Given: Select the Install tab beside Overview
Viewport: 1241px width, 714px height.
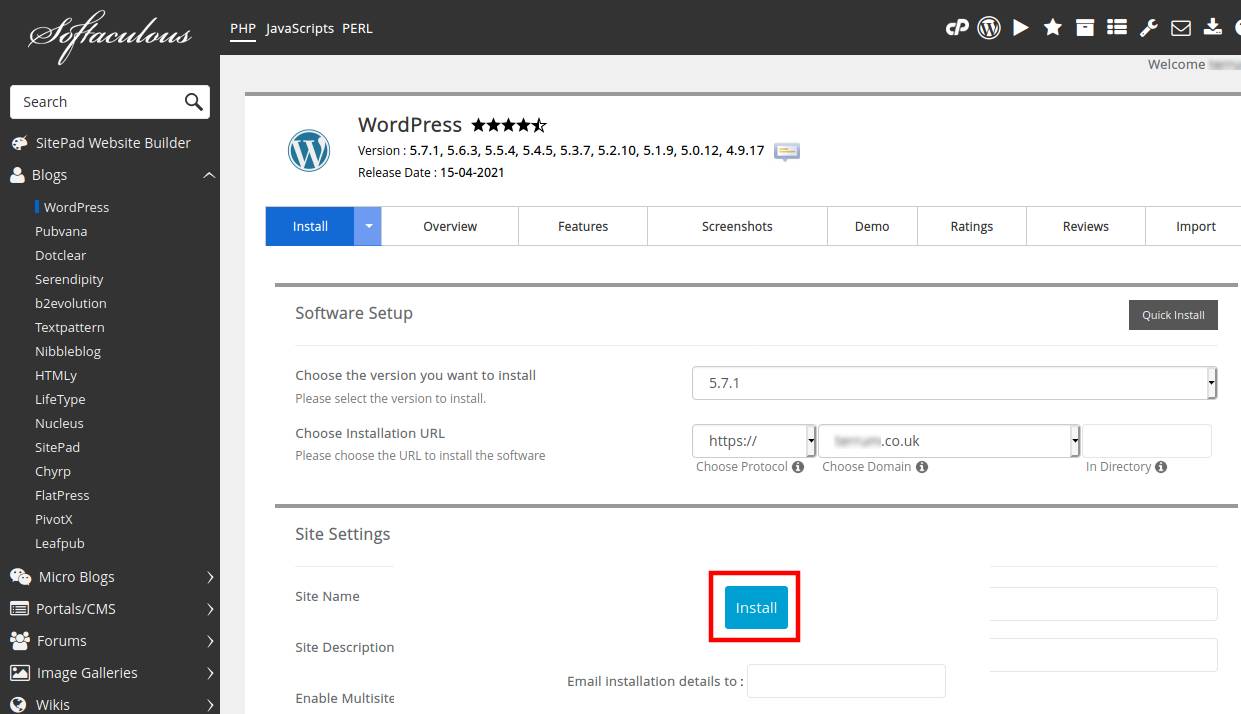Looking at the screenshot, I should pos(310,226).
